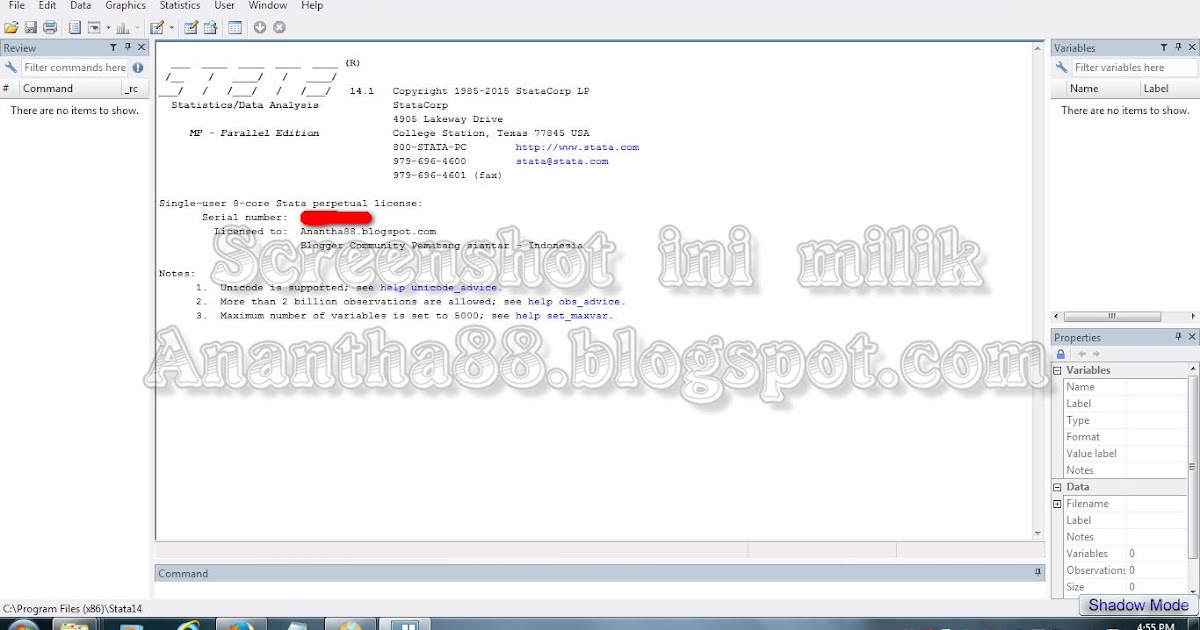This screenshot has height=630, width=1200.
Task: Click the wrench icon in Review panel
Action: [x=11, y=68]
